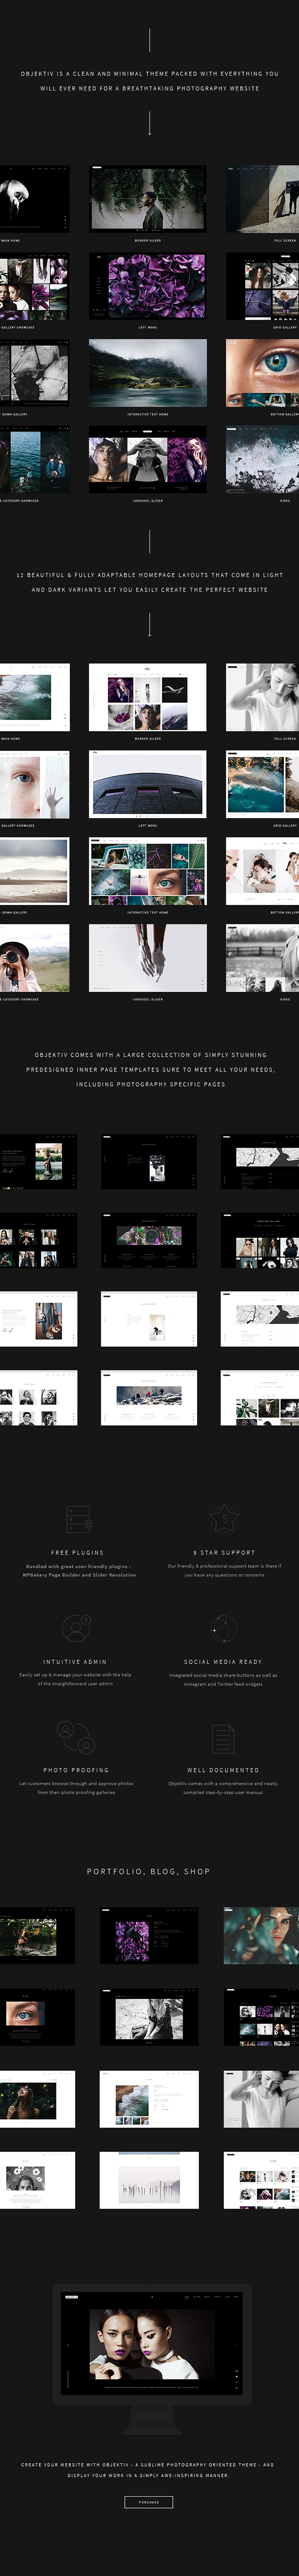This screenshot has width=299, height=2576.
Task: Open the dark Interactive Text Home demo
Action: (x=148, y=373)
